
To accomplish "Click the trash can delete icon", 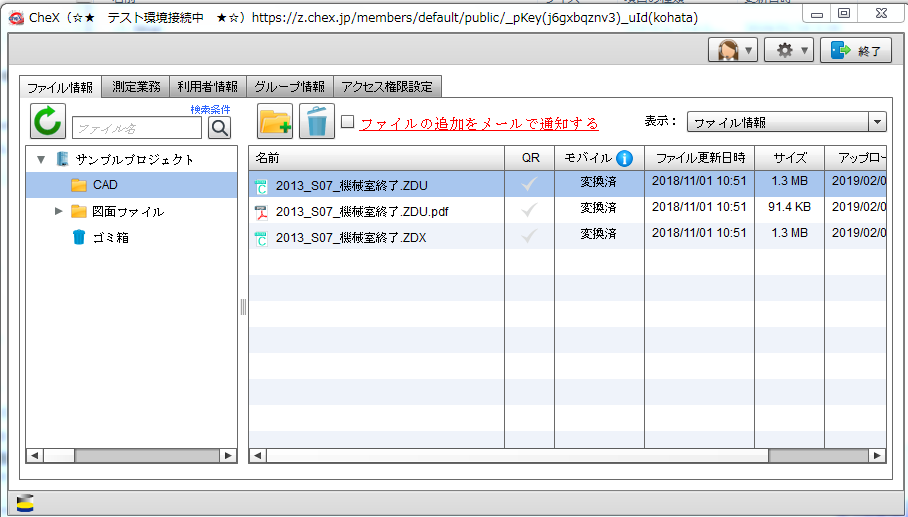I will pyautogui.click(x=317, y=122).
